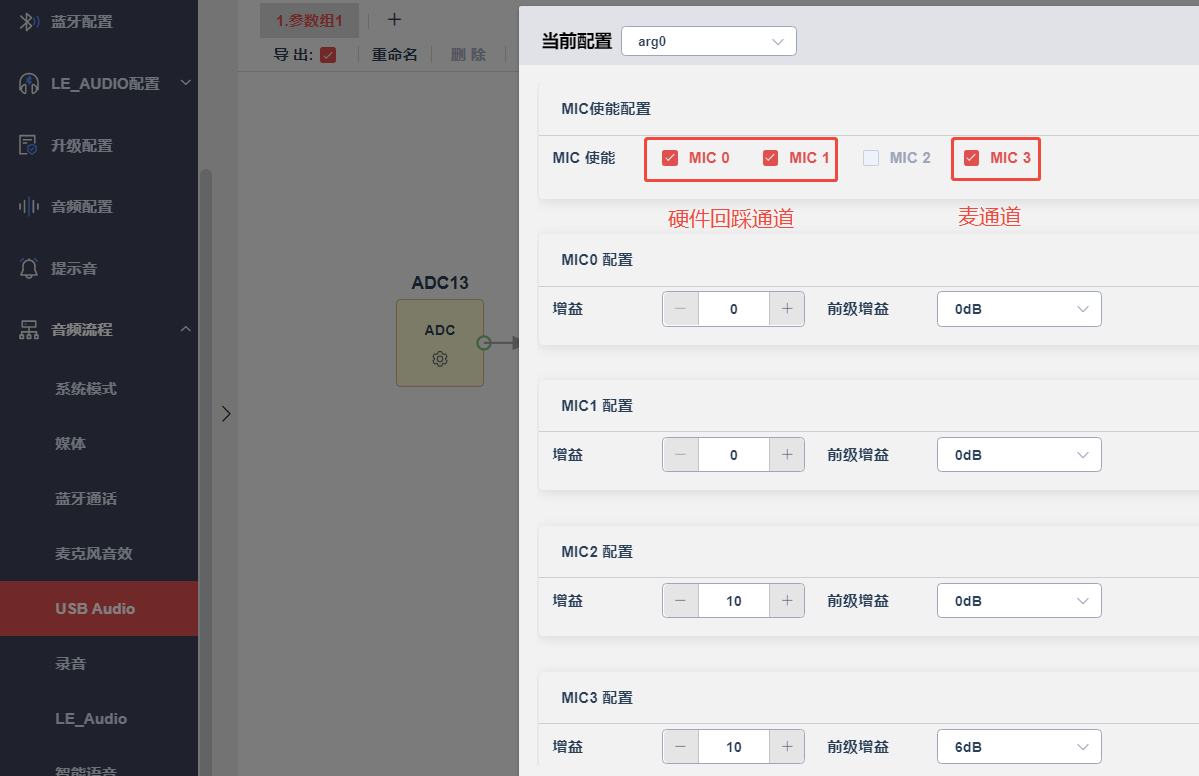Click the LE_AUDIO配置 headphone icon
The height and width of the screenshot is (776, 1199).
(x=29, y=83)
